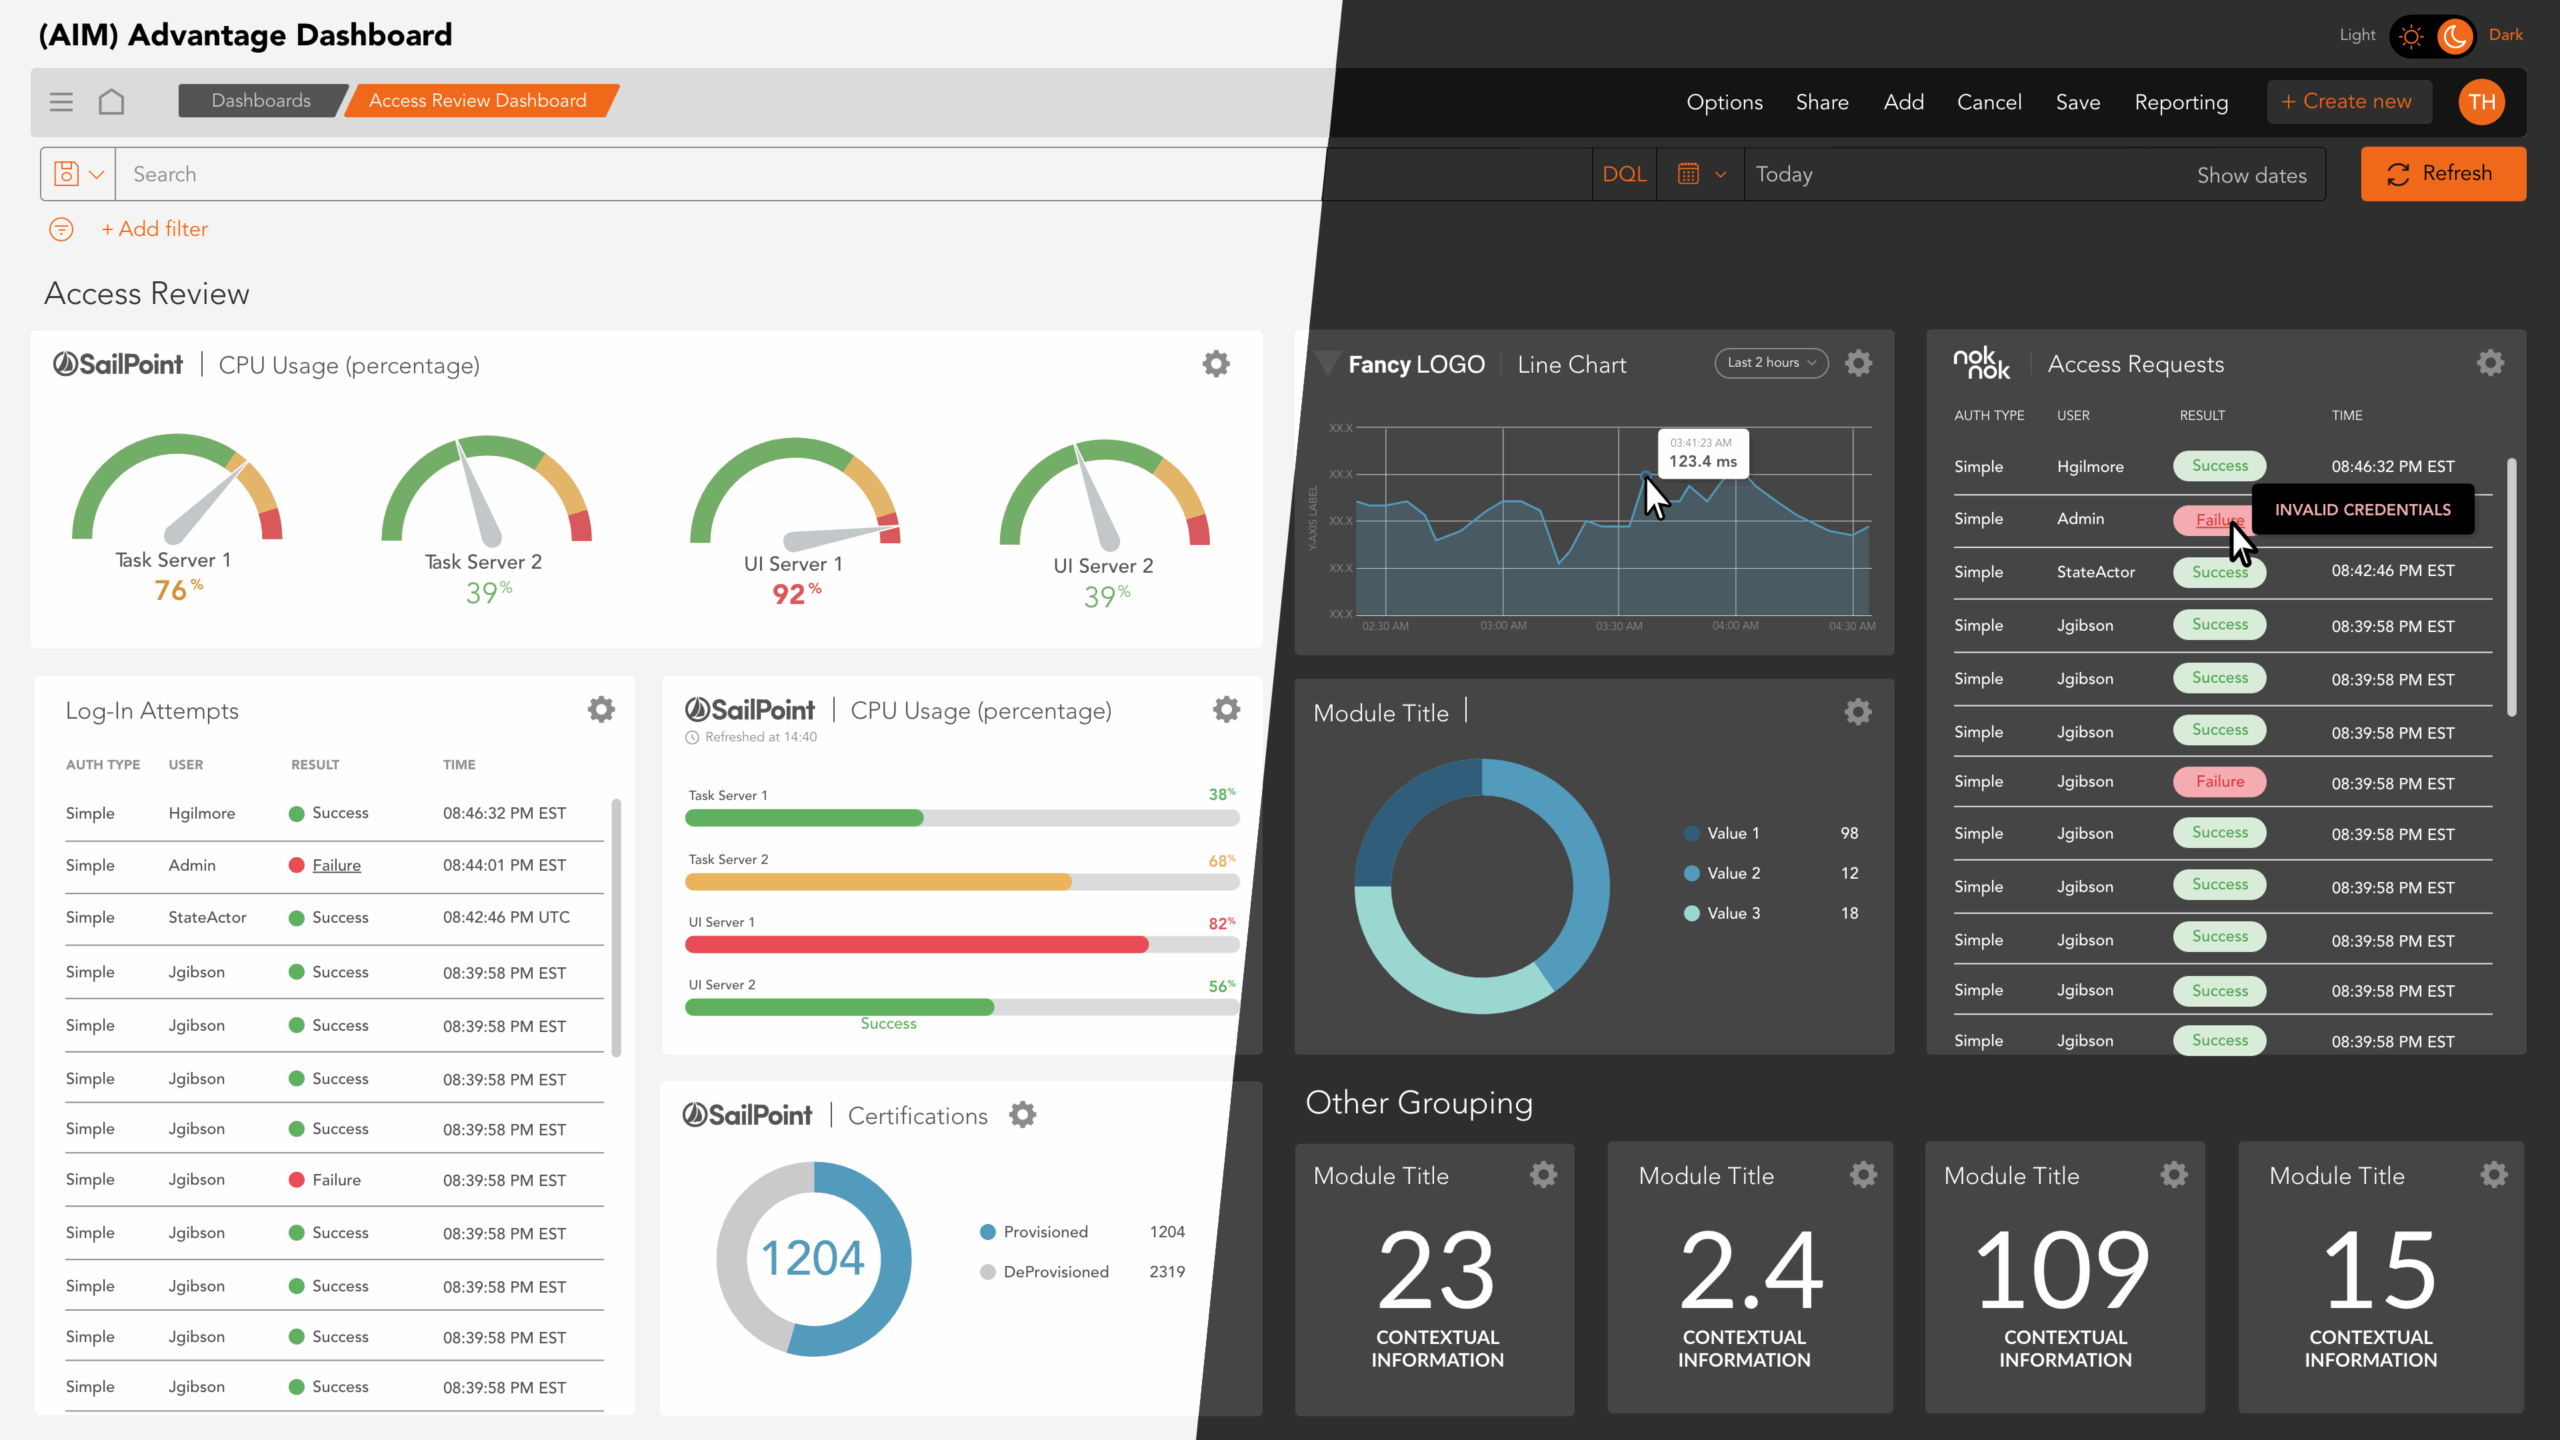The image size is (2560, 1440).
Task: Open settings gear on Certifications panel
Action: [x=1022, y=1115]
